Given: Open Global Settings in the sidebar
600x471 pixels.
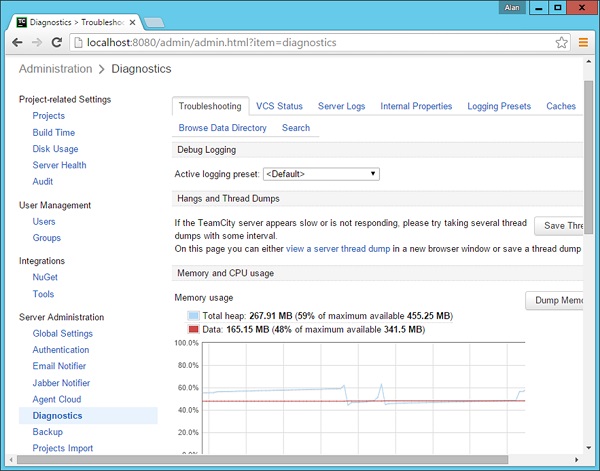Looking at the screenshot, I should coord(62,334).
